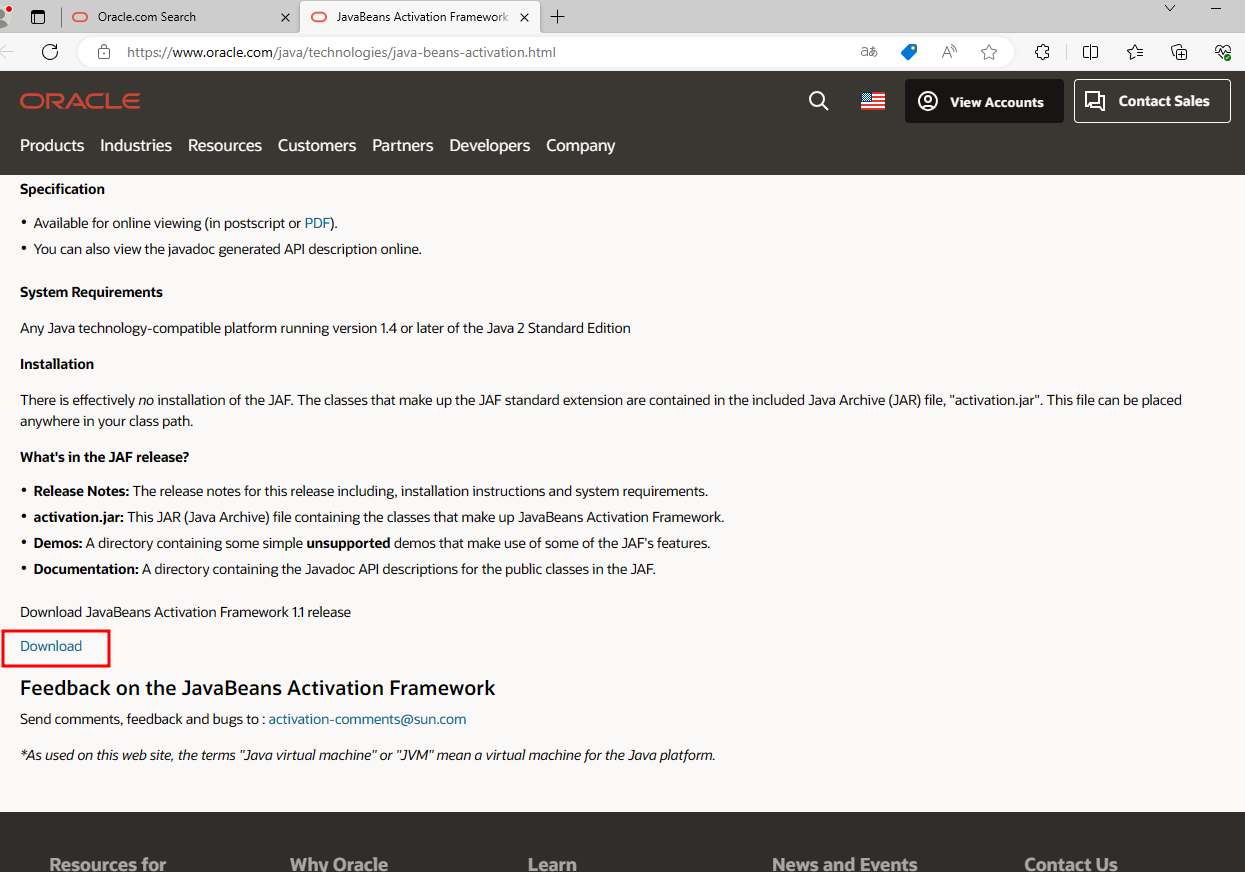The height and width of the screenshot is (872, 1245).
Task: Close the Oracle.com Search tab
Action: 285,17
